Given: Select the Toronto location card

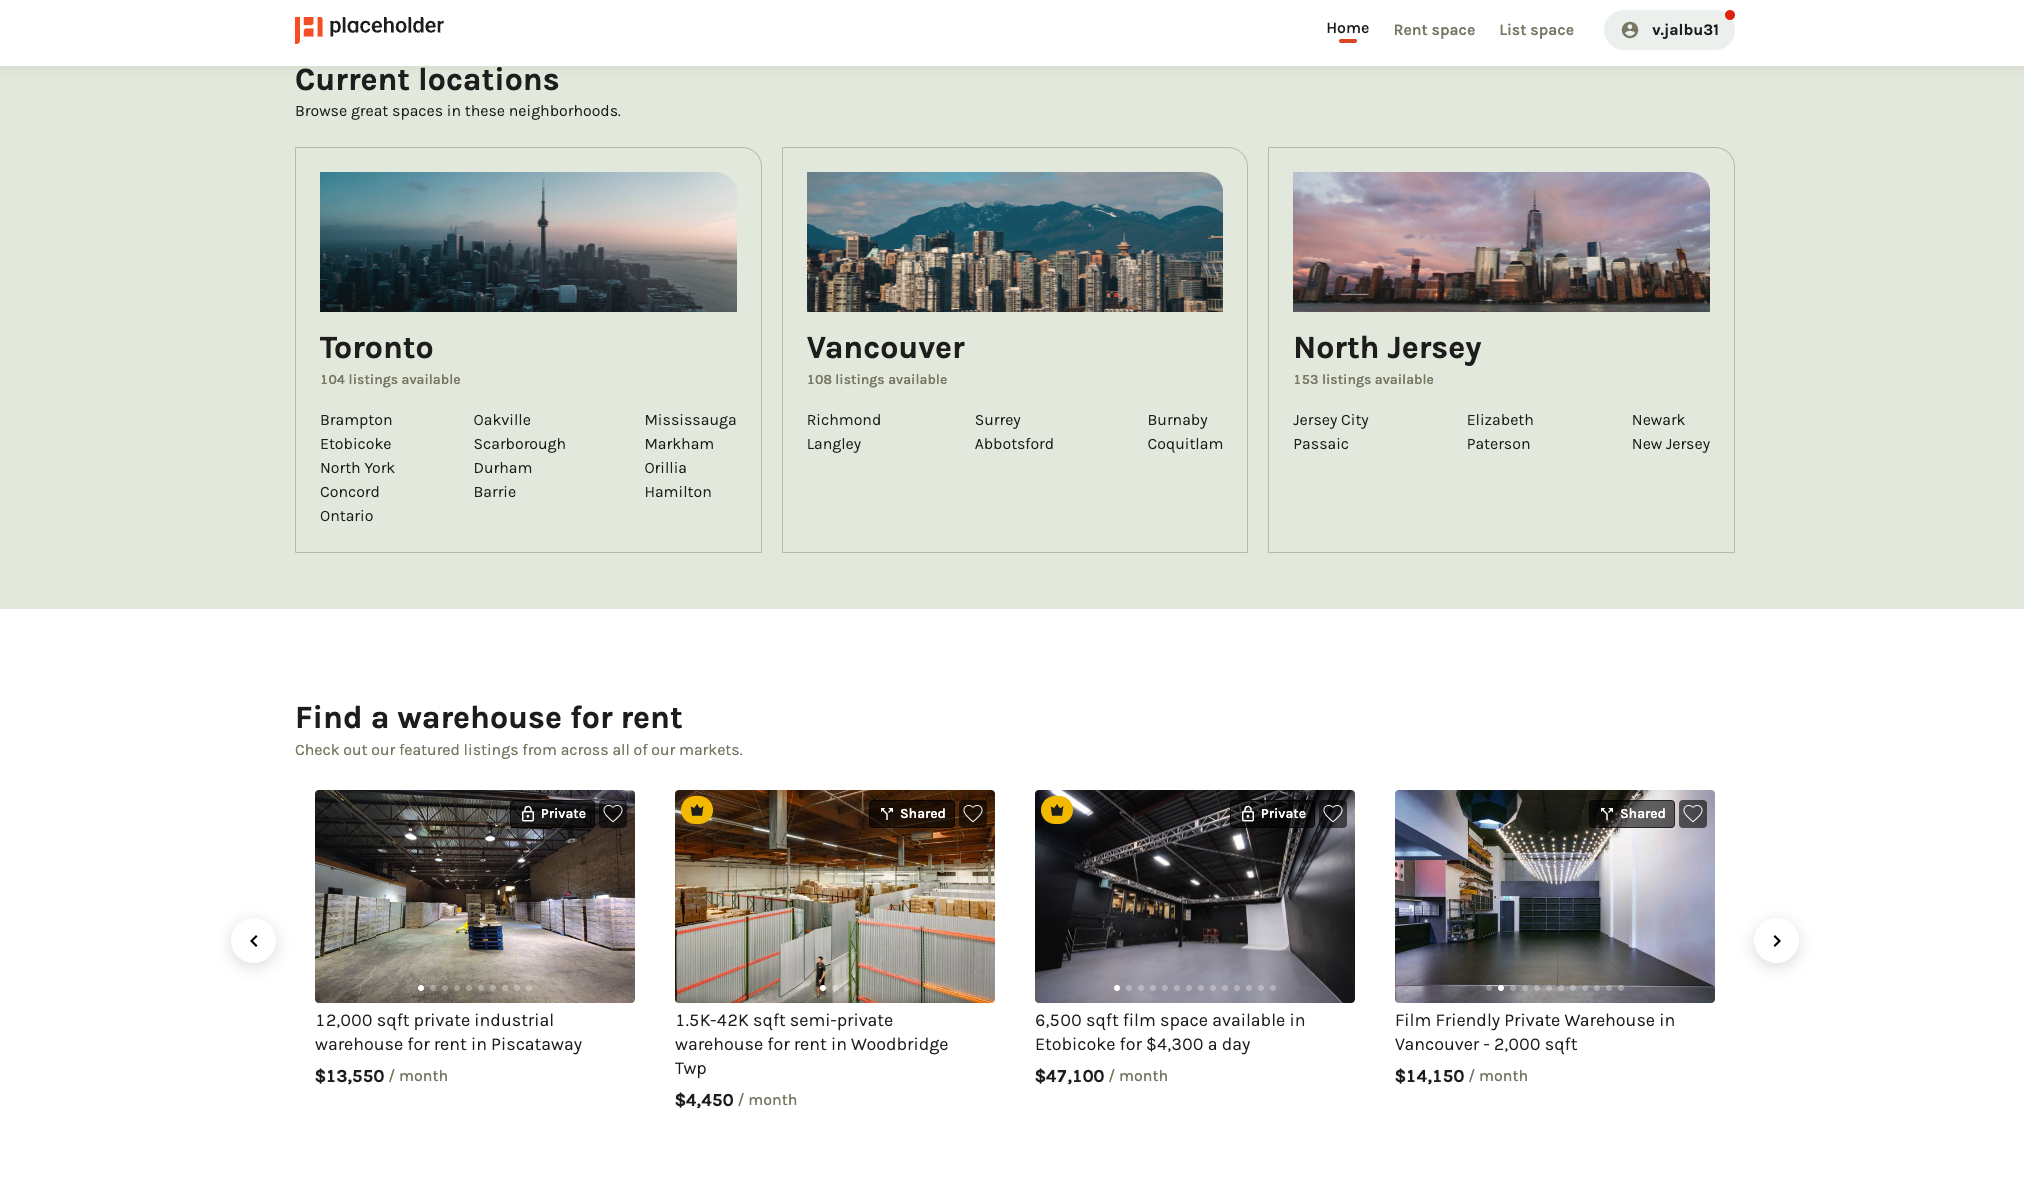Looking at the screenshot, I should pyautogui.click(x=527, y=349).
